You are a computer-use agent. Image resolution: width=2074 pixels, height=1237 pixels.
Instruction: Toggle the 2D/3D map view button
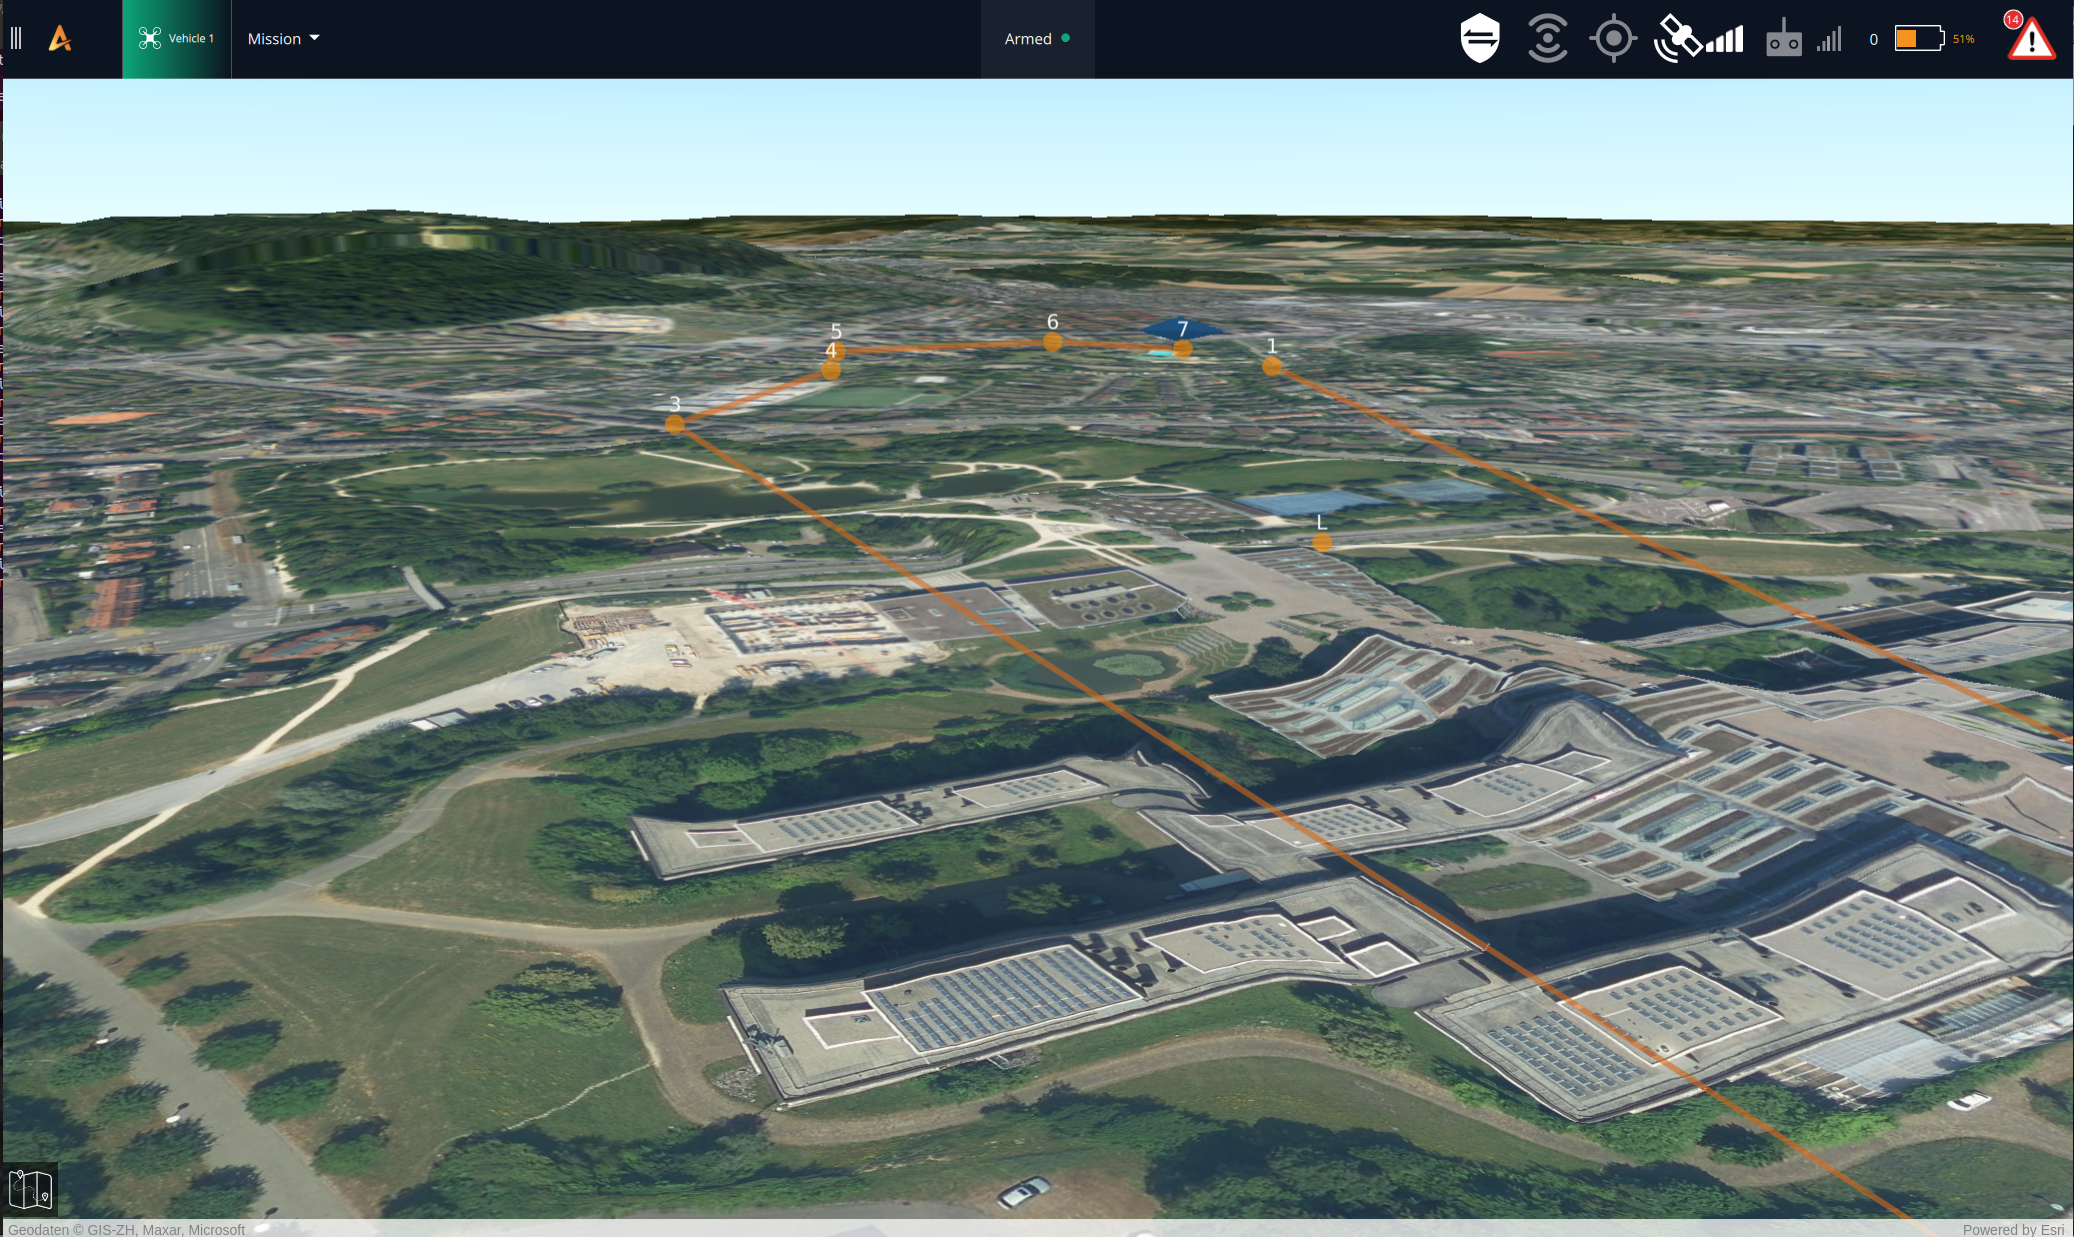click(x=30, y=1189)
